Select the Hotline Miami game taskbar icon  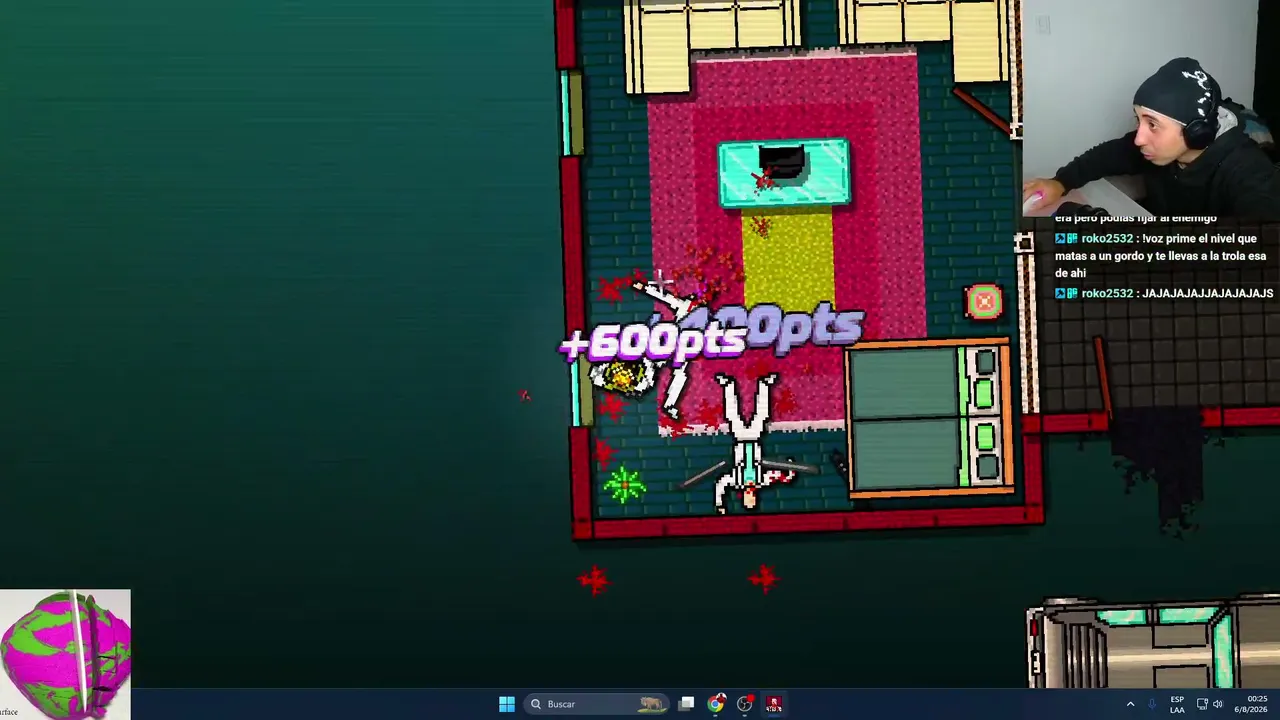(x=773, y=704)
